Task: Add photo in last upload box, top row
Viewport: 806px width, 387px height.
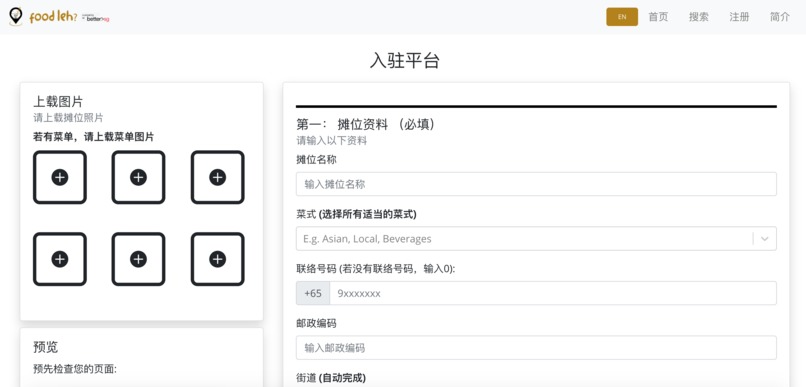Action: (x=217, y=177)
